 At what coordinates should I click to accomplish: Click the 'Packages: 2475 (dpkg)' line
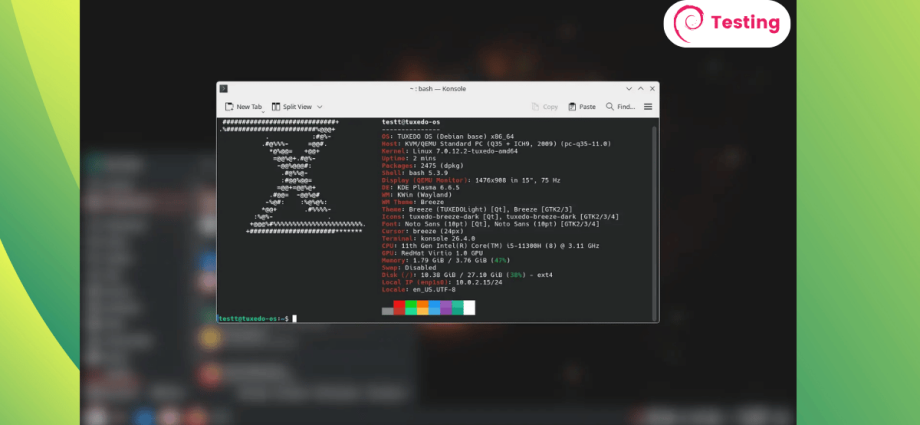tap(422, 166)
